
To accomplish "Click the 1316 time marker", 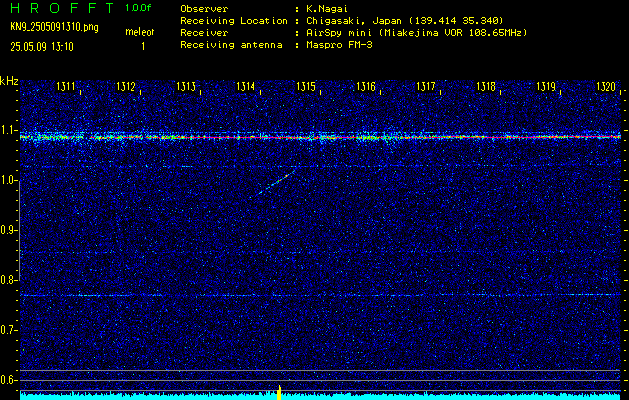I will [x=366, y=86].
